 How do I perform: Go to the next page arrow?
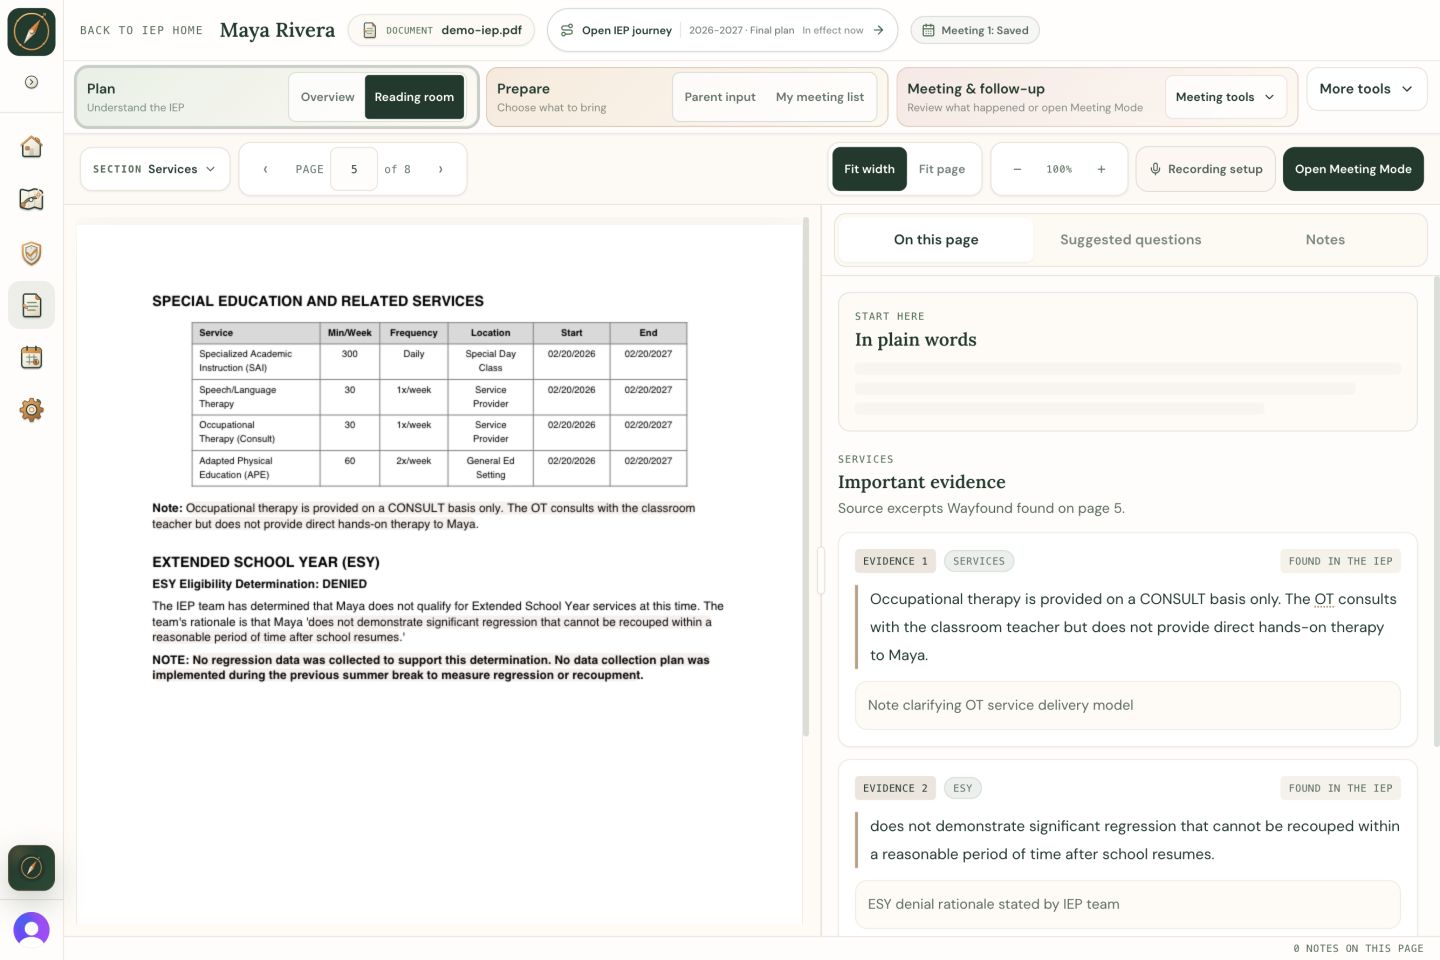[440, 169]
